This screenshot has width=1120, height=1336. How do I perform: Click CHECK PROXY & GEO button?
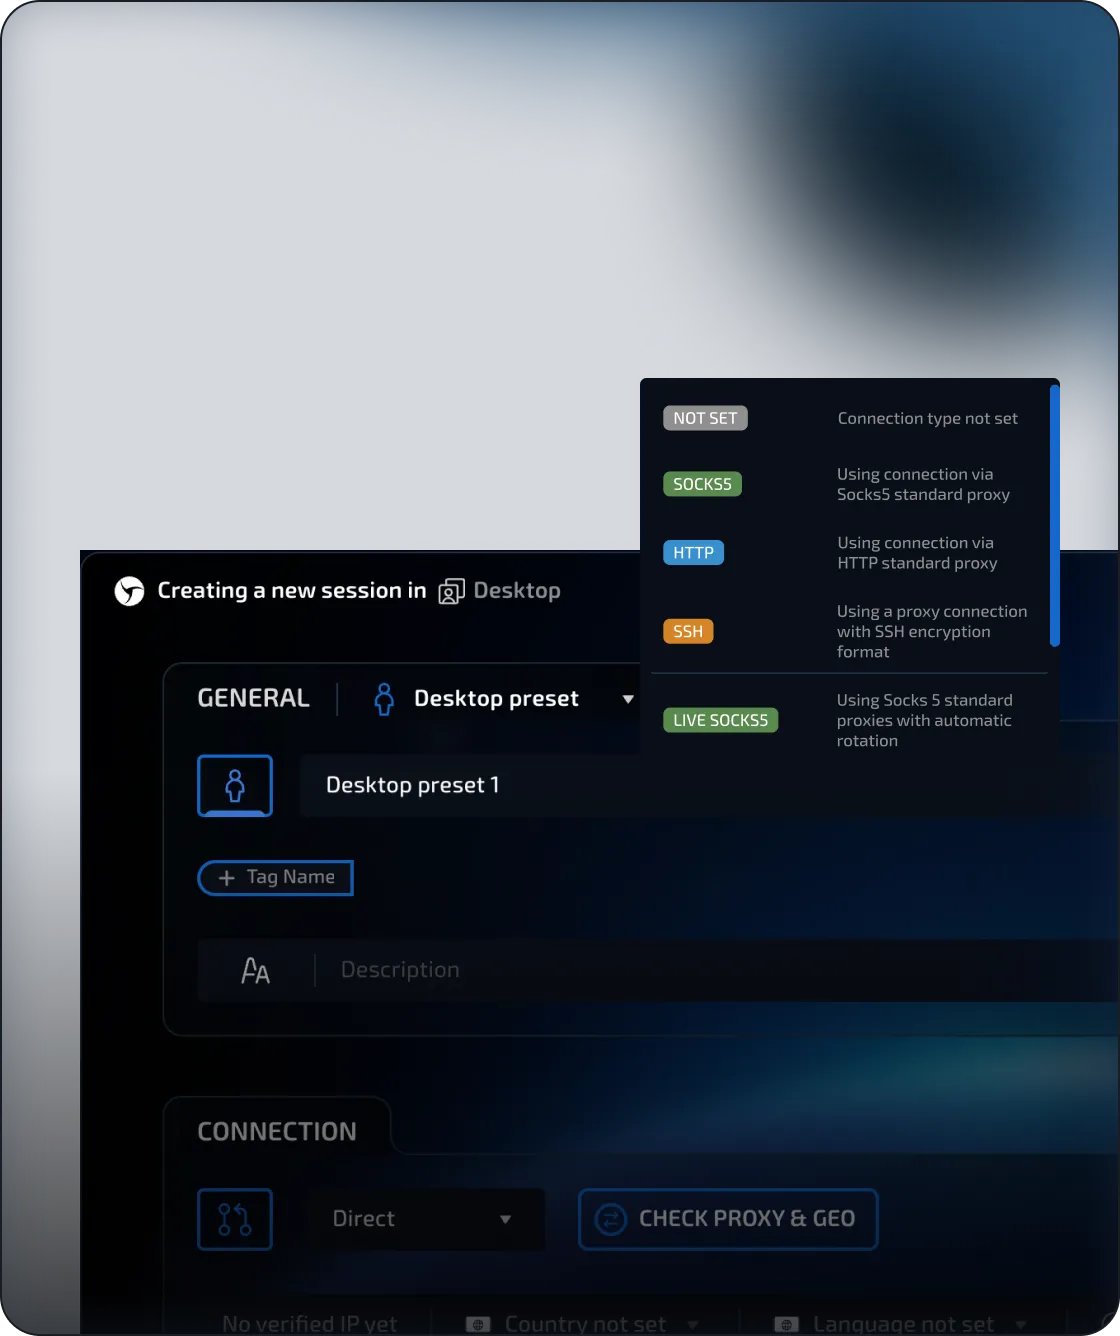[728, 1219]
